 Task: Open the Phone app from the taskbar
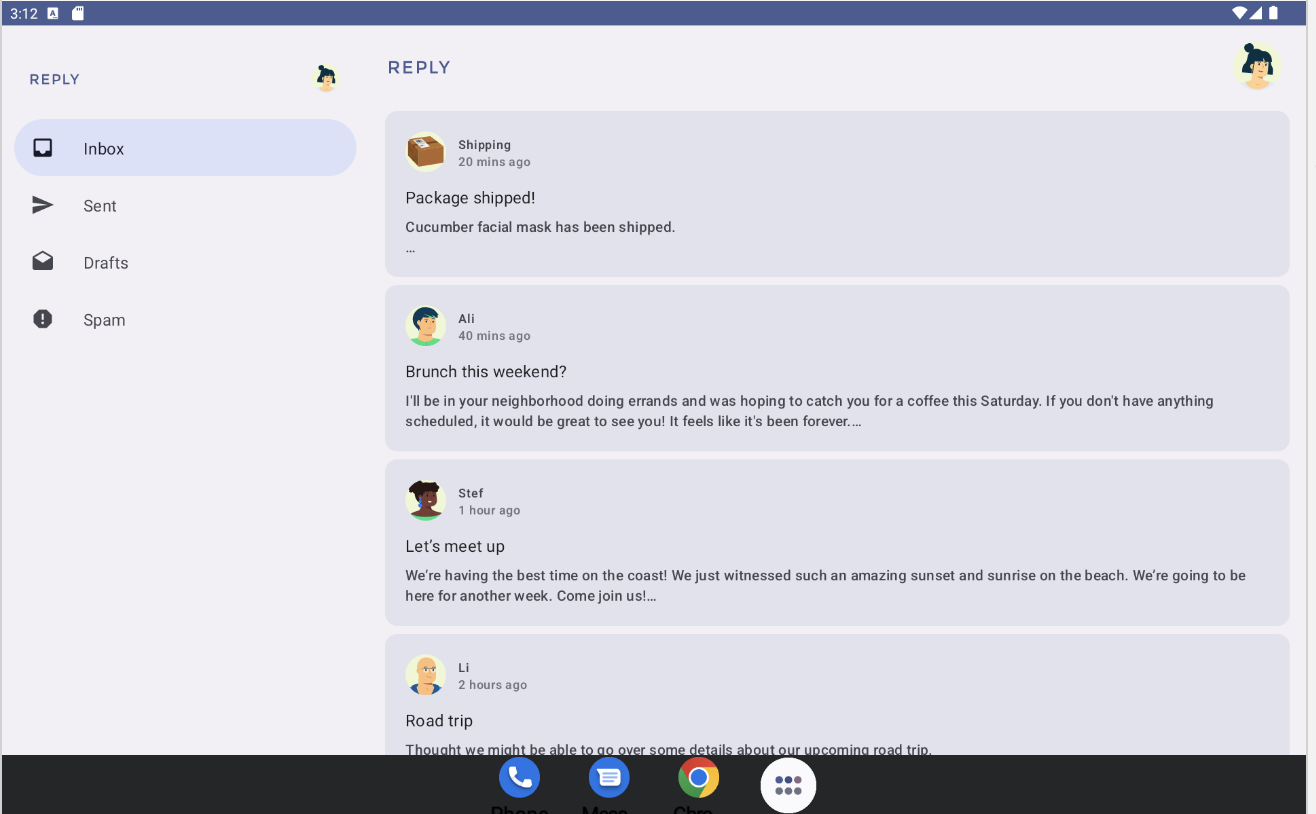(519, 777)
